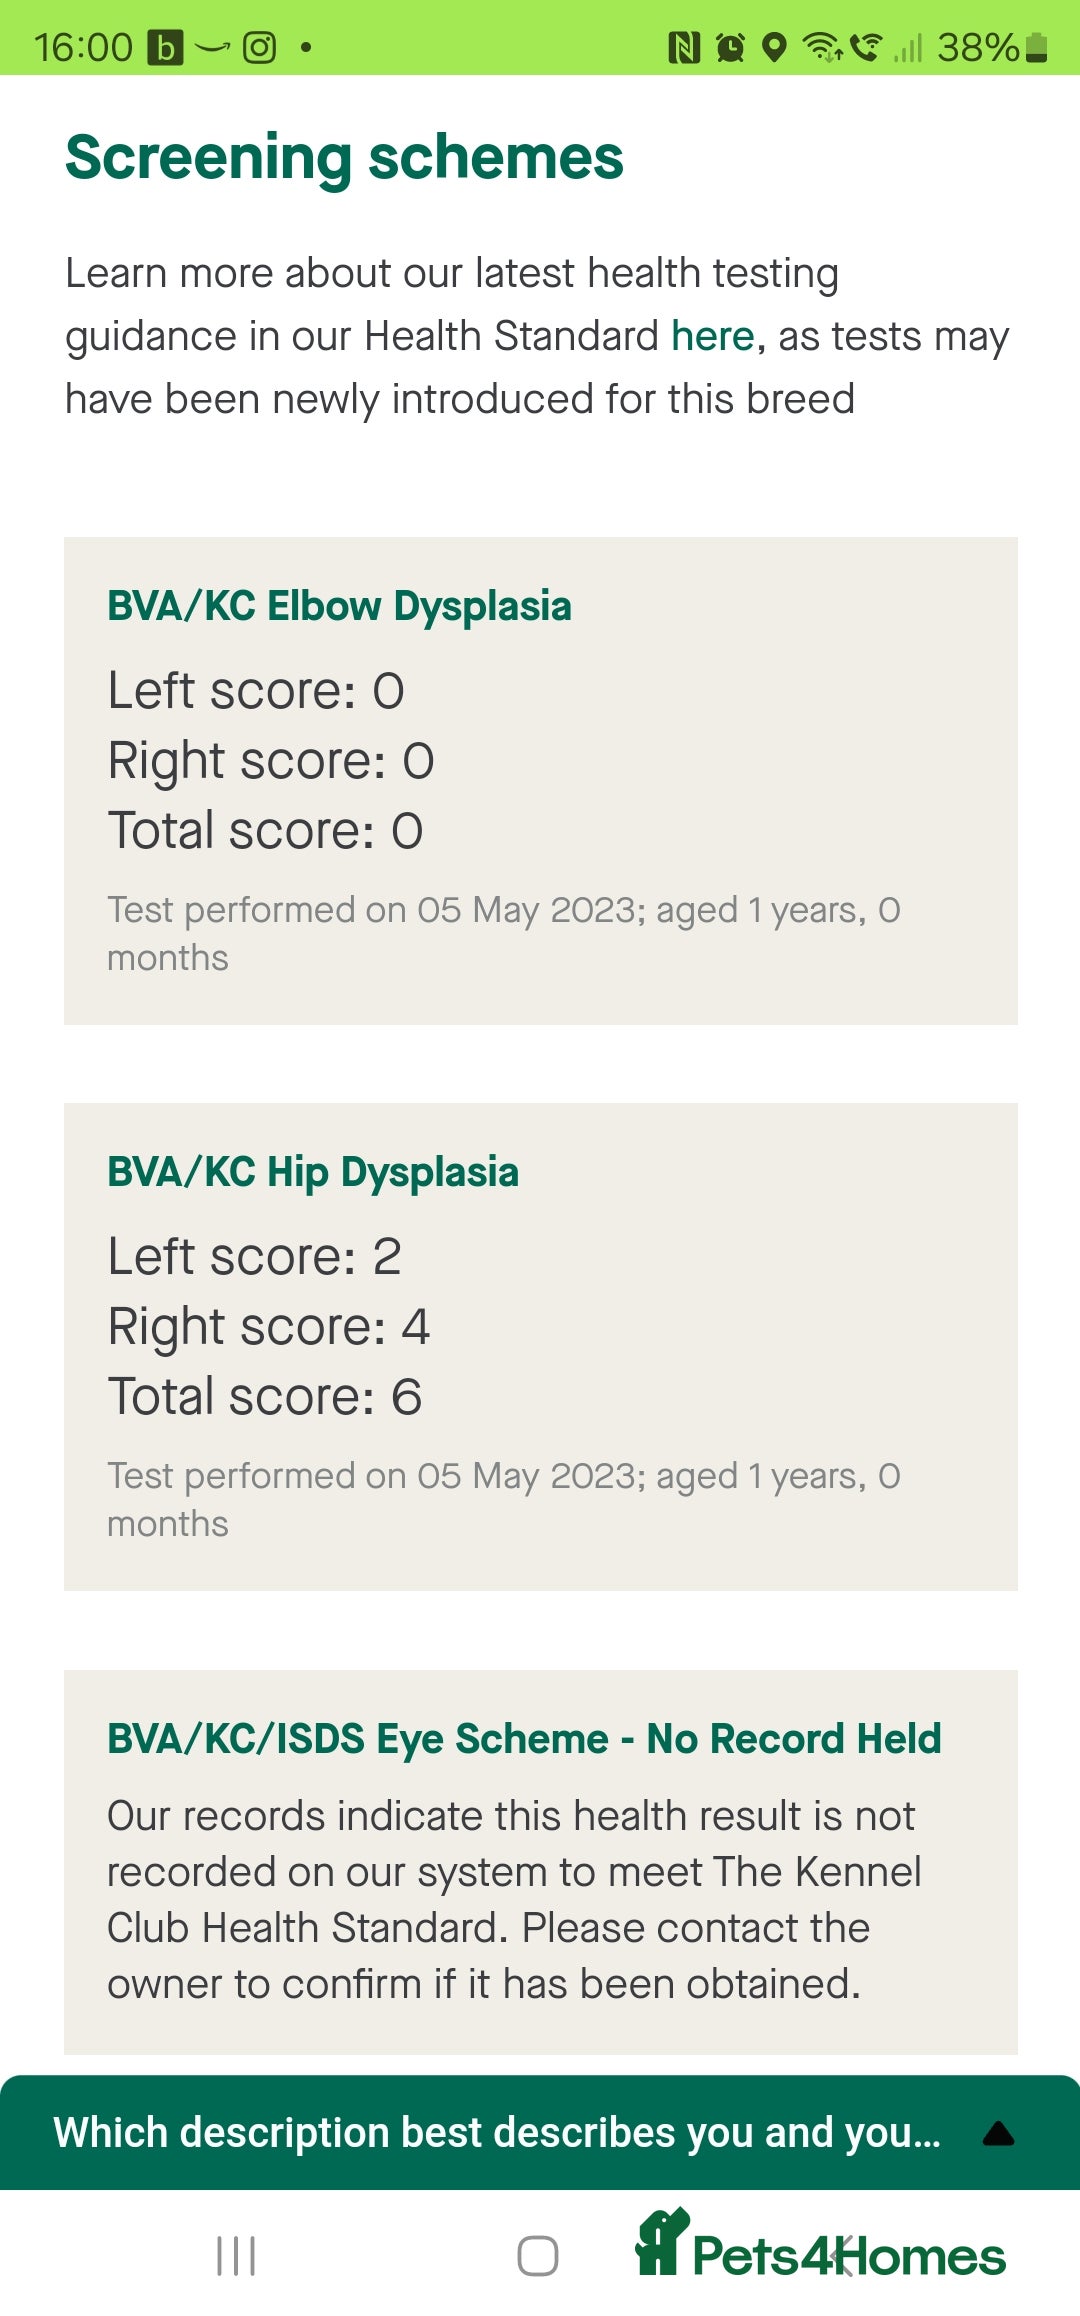
Task: Tap the NFC status icon
Action: (684, 47)
